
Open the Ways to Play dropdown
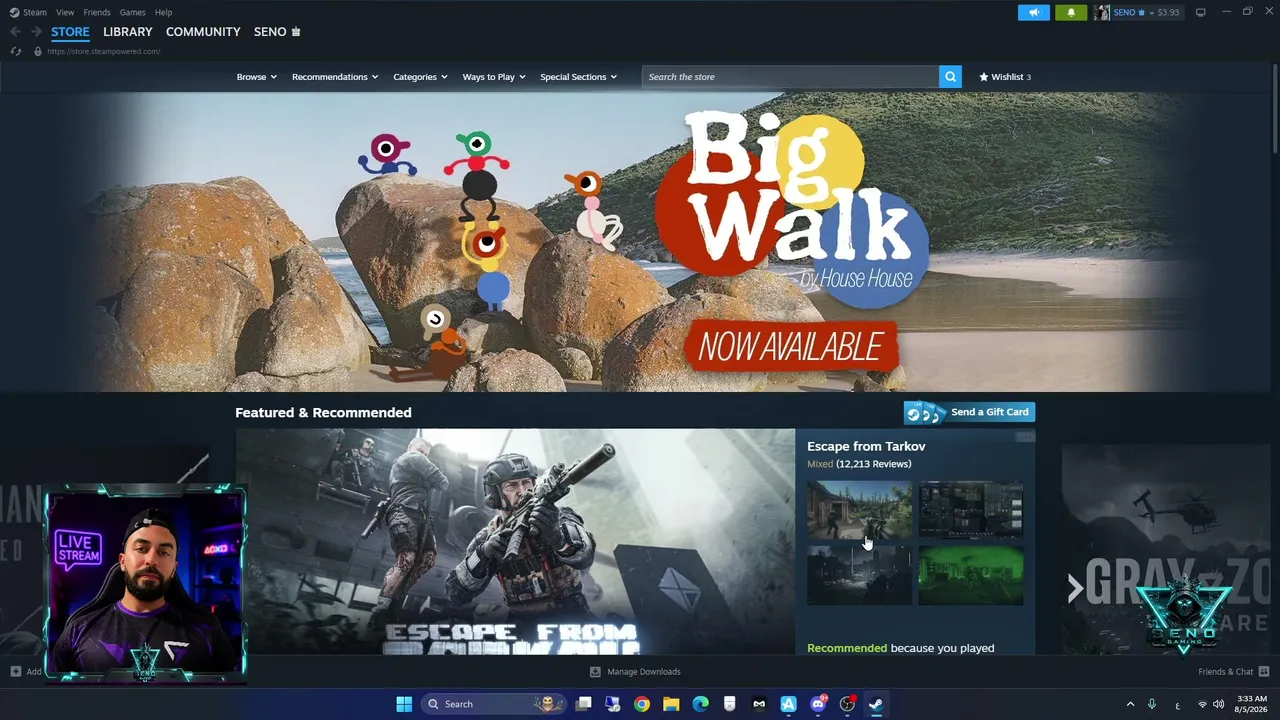[x=494, y=77]
